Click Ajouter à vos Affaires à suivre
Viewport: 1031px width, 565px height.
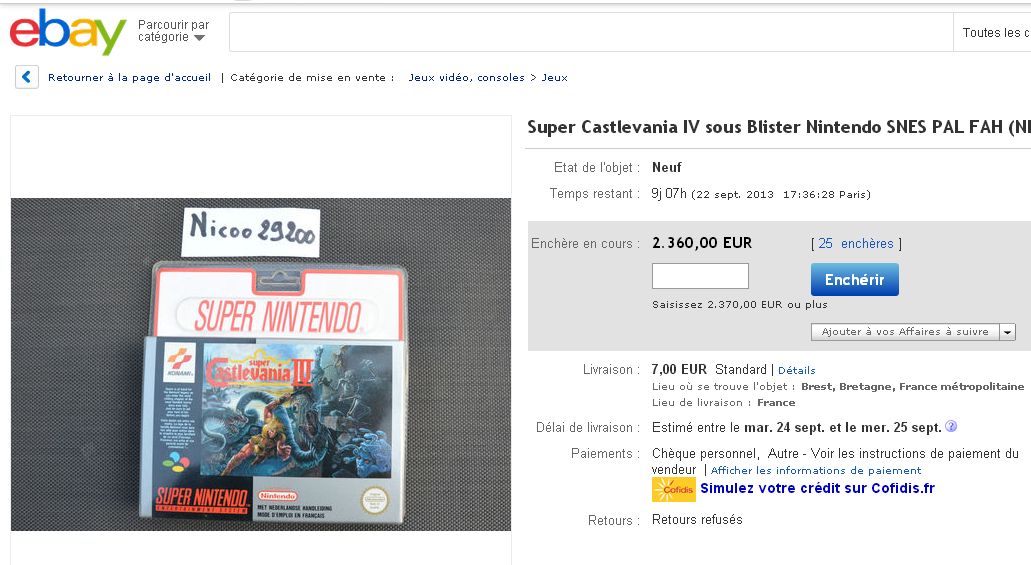click(905, 332)
